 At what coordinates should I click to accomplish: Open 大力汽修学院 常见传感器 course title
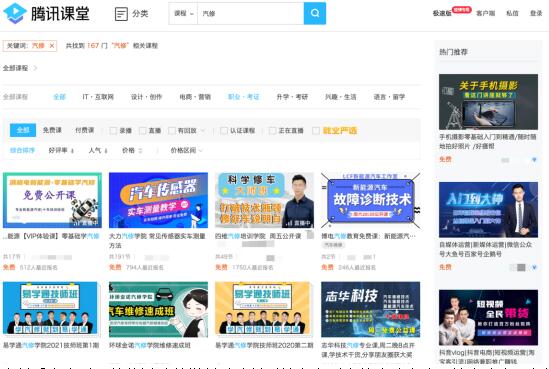(157, 241)
